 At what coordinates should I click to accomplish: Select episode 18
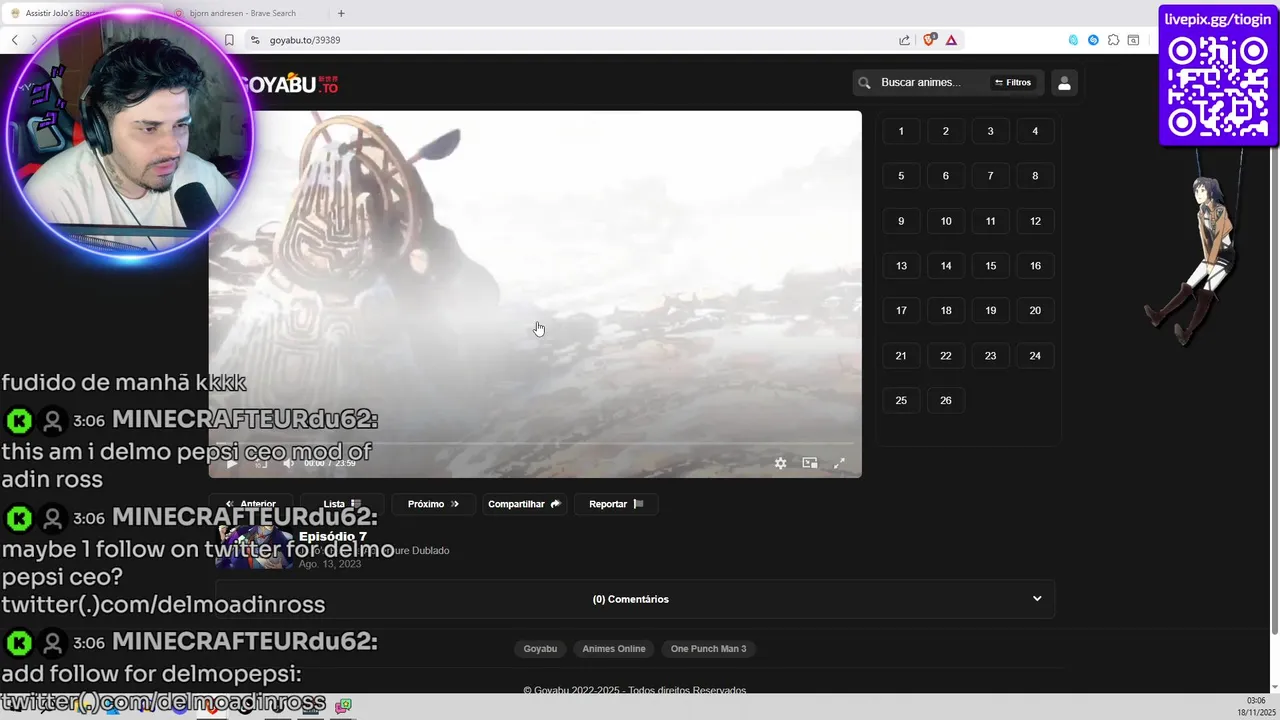[946, 311]
